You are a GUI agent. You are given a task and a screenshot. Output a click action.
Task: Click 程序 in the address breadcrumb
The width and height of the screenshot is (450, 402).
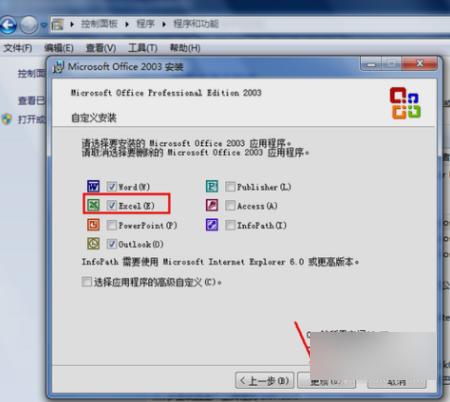[145, 24]
